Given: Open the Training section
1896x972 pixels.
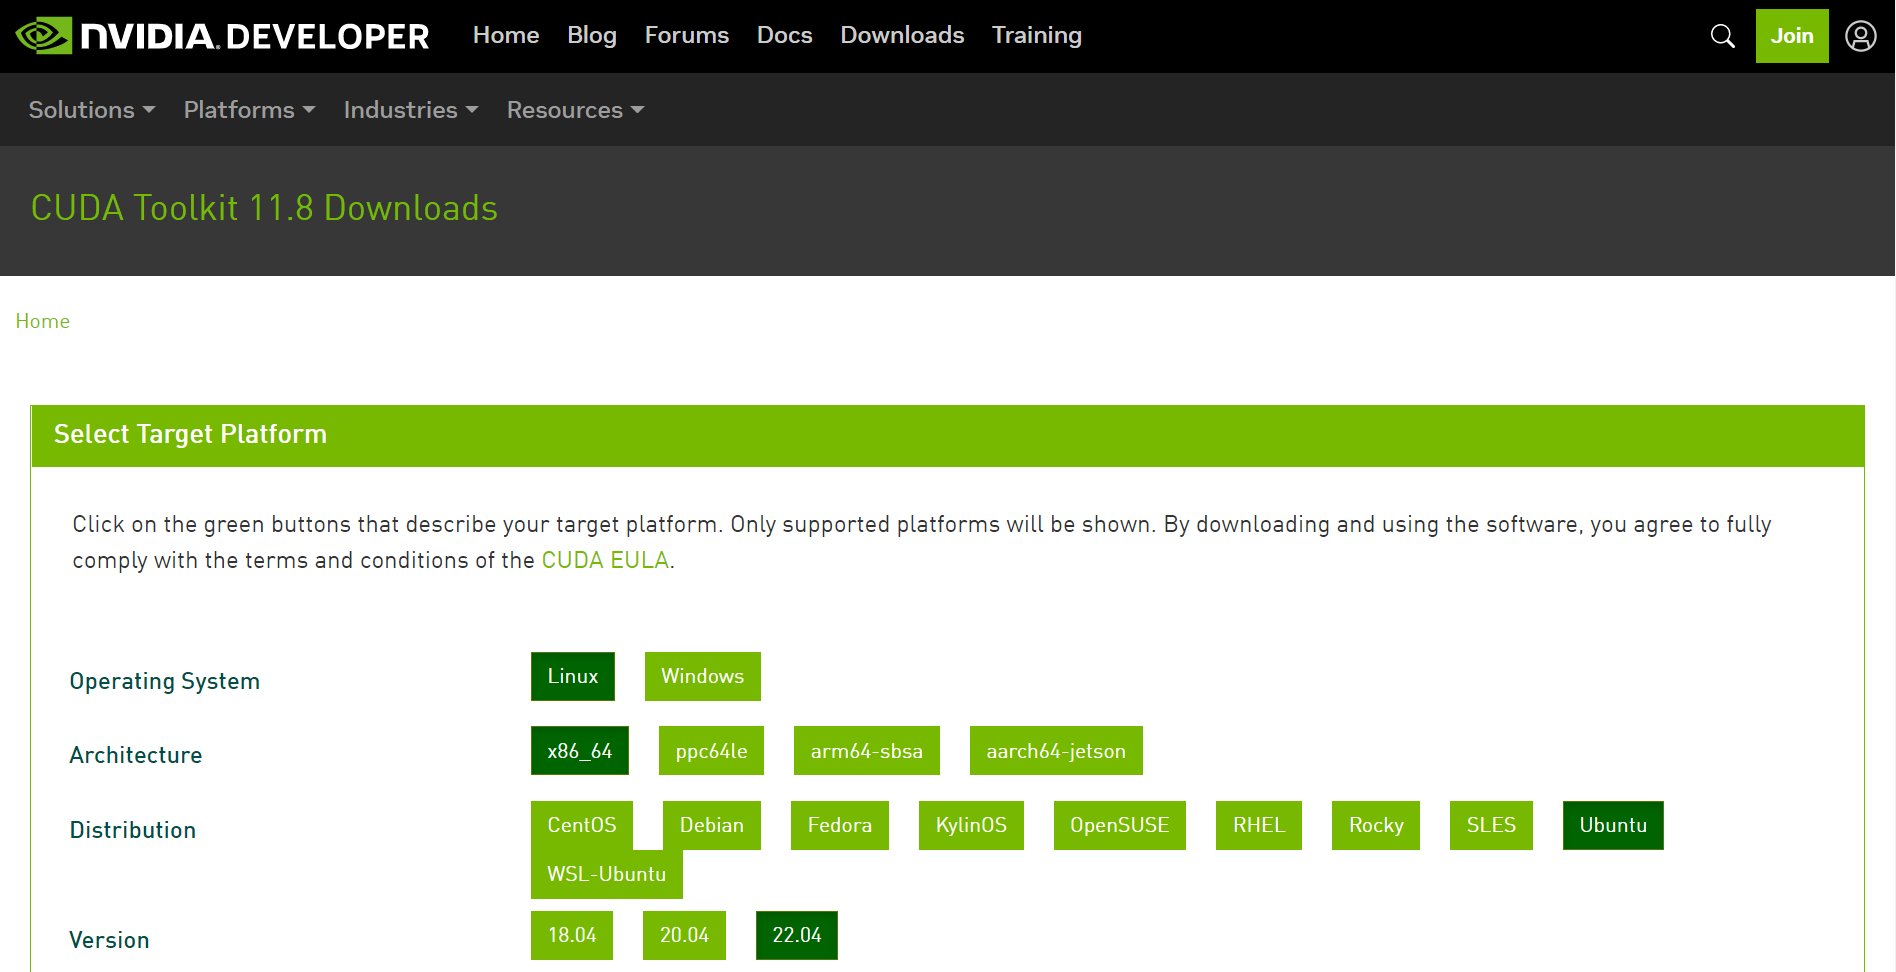Looking at the screenshot, I should [x=1036, y=35].
